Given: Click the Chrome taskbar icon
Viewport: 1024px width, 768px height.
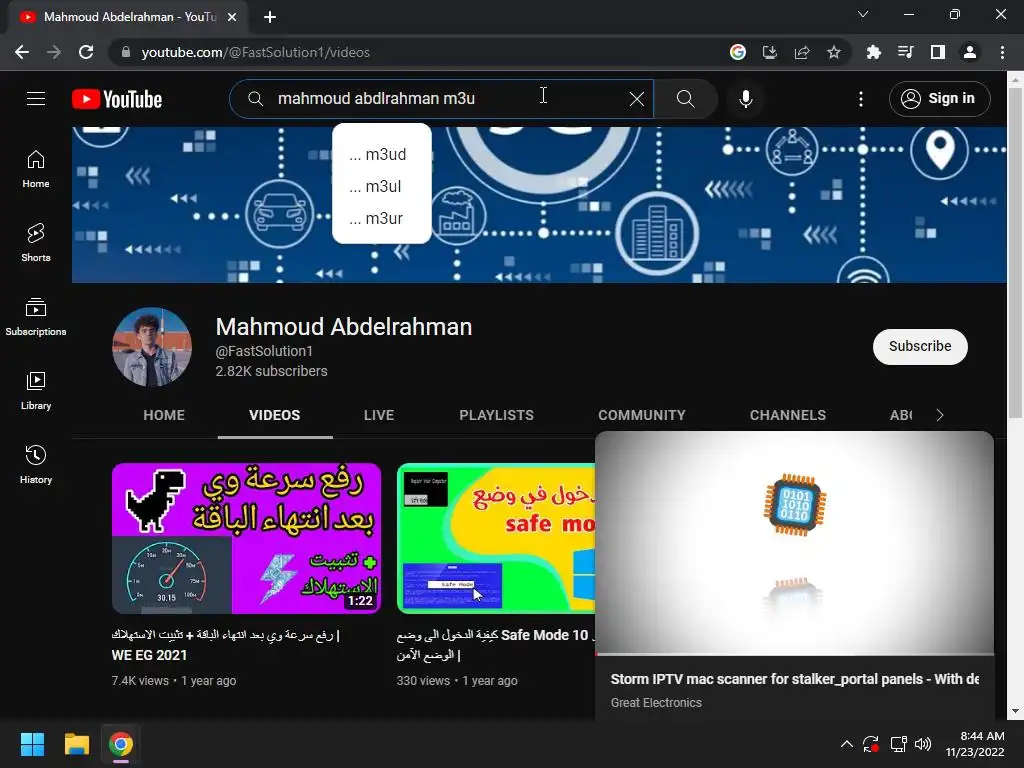Looking at the screenshot, I should click(x=121, y=744).
